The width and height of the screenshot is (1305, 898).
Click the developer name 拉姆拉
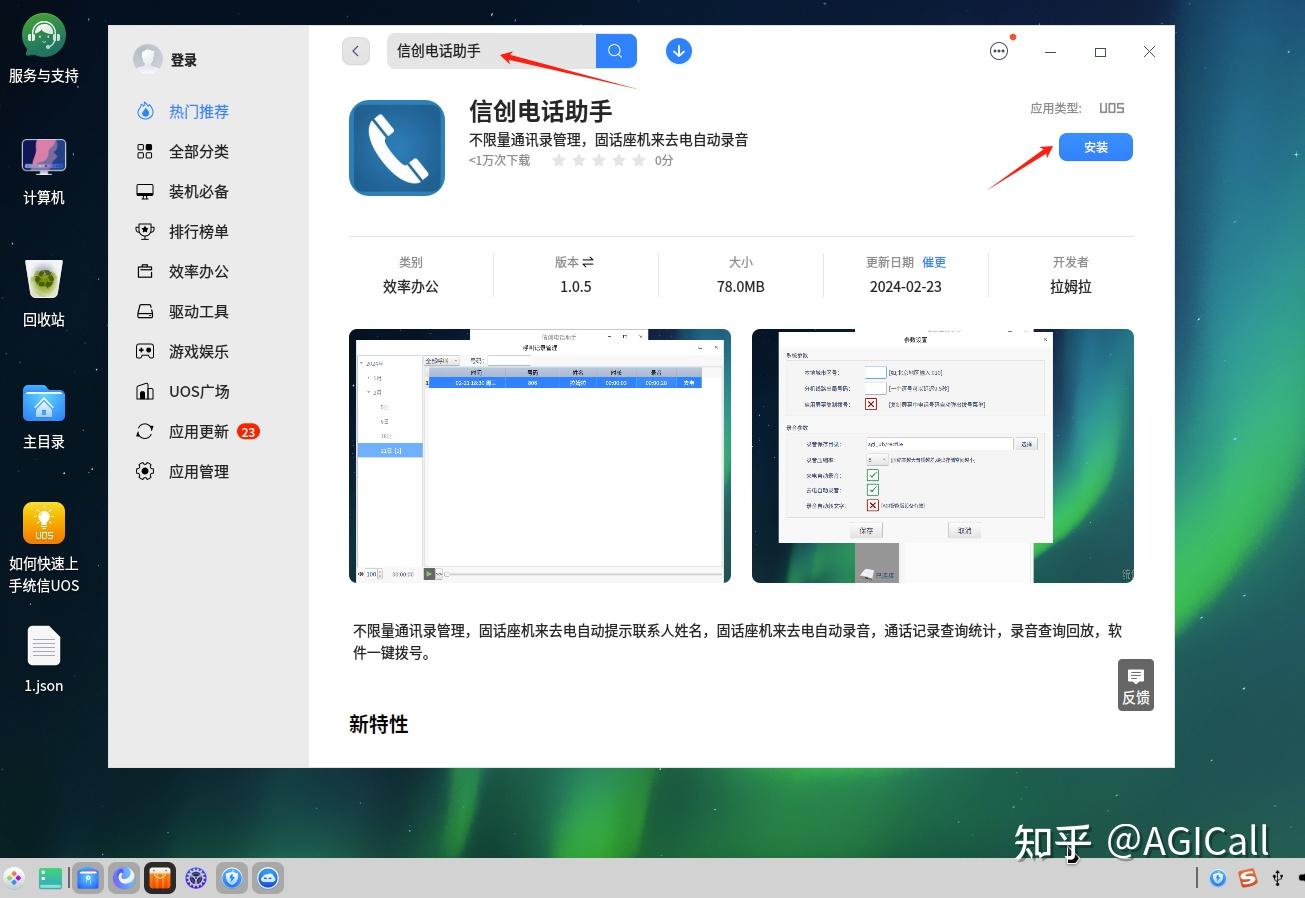[x=1071, y=286]
